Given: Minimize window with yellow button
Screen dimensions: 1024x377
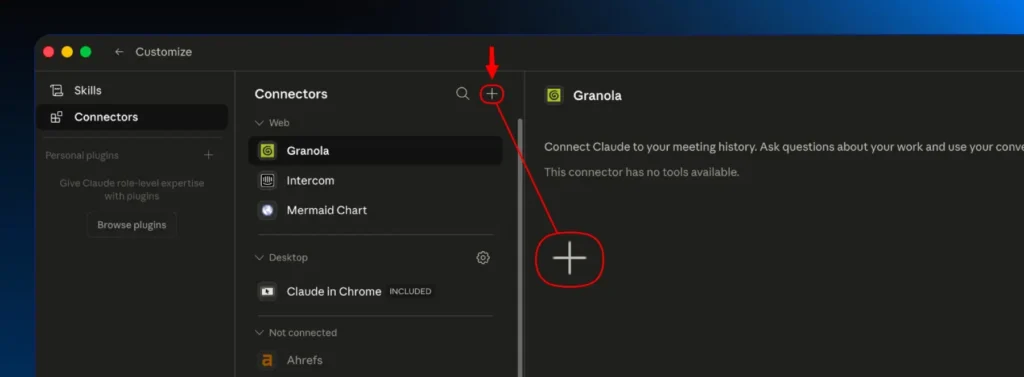Looking at the screenshot, I should (67, 52).
